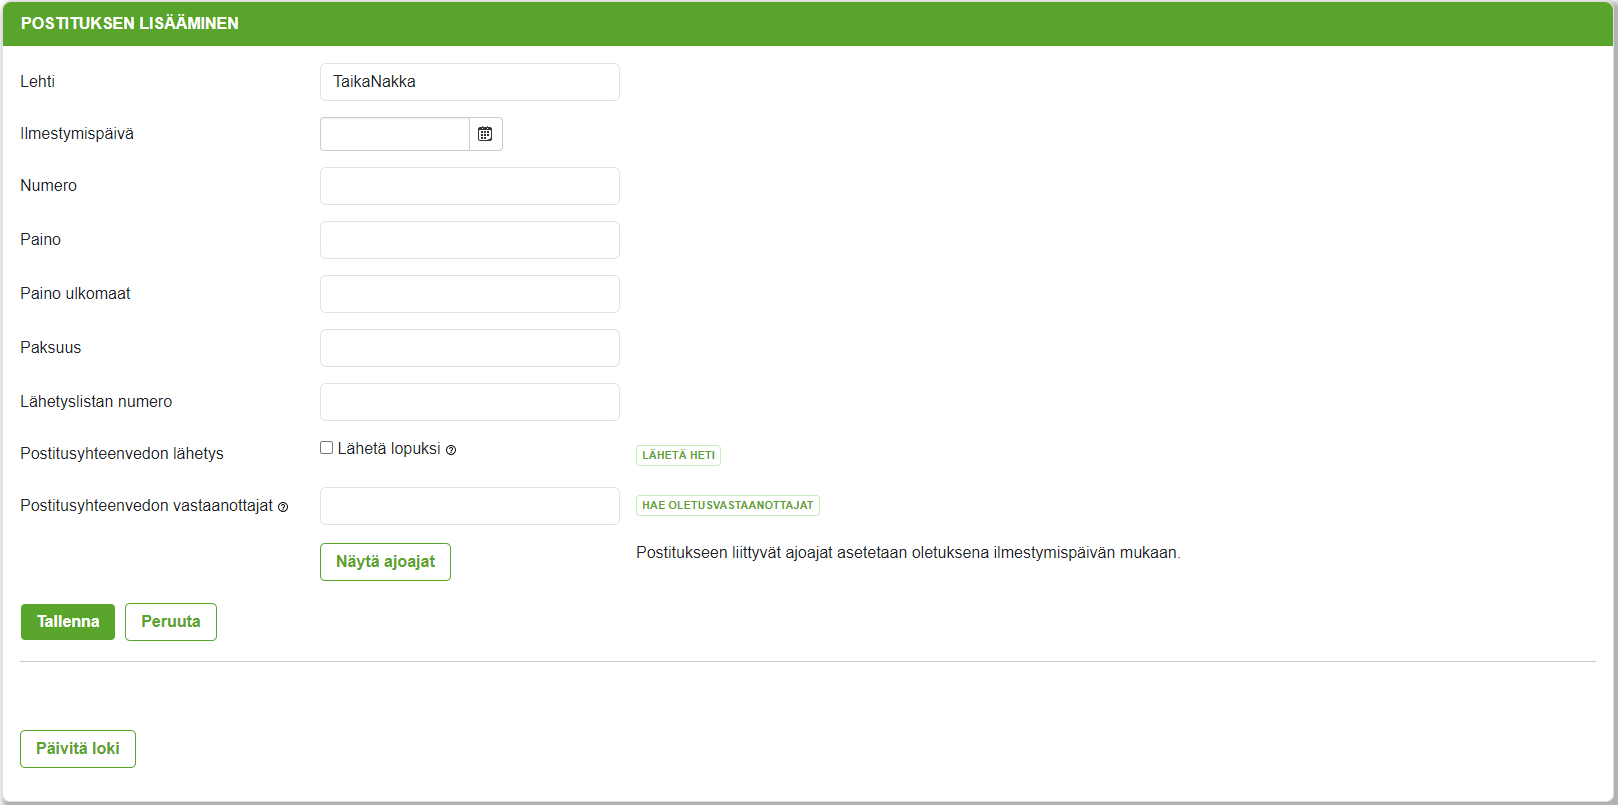This screenshot has height=805, width=1618.
Task: Show schedules with Näytä ajoajat button
Action: (385, 562)
